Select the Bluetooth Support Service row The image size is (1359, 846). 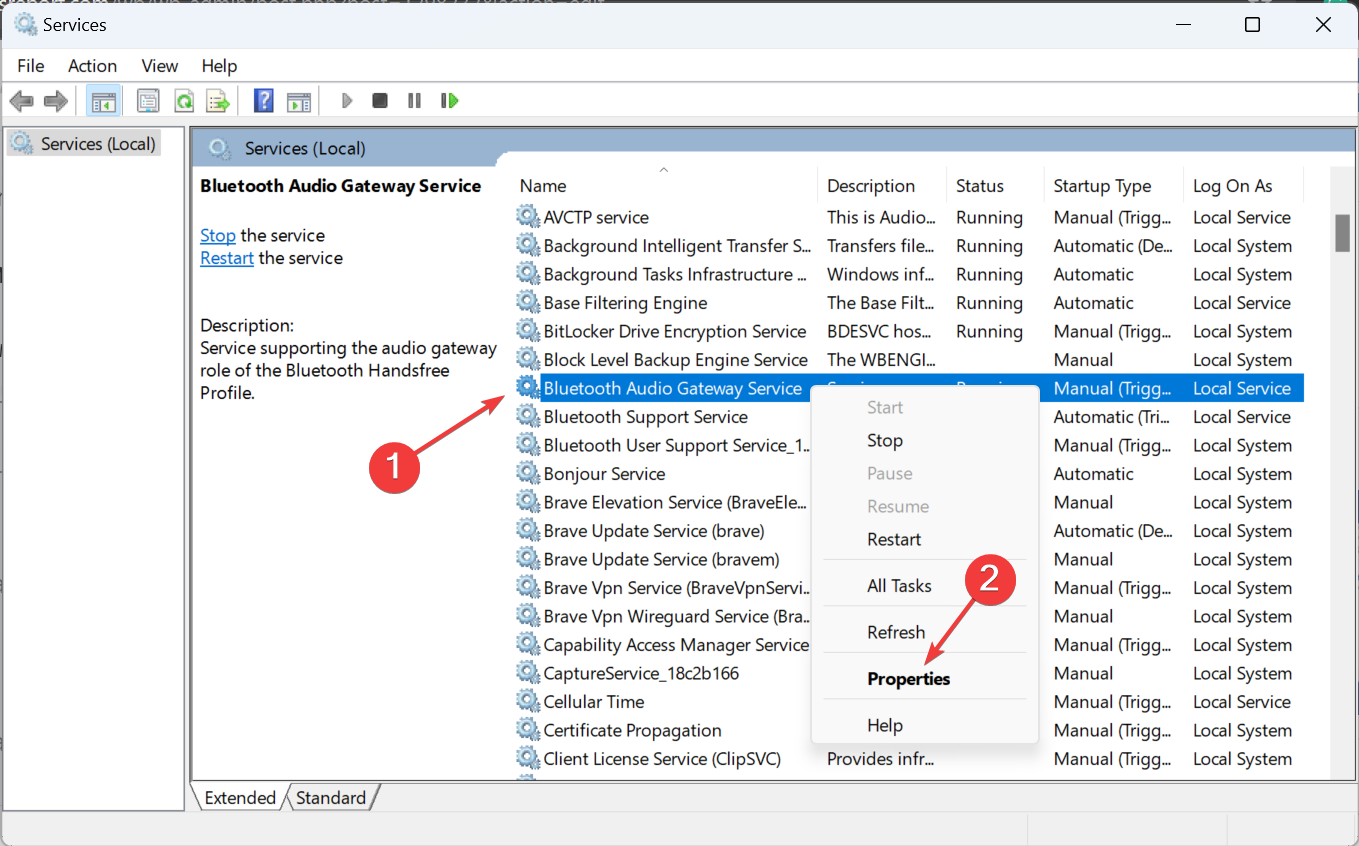click(x=645, y=416)
